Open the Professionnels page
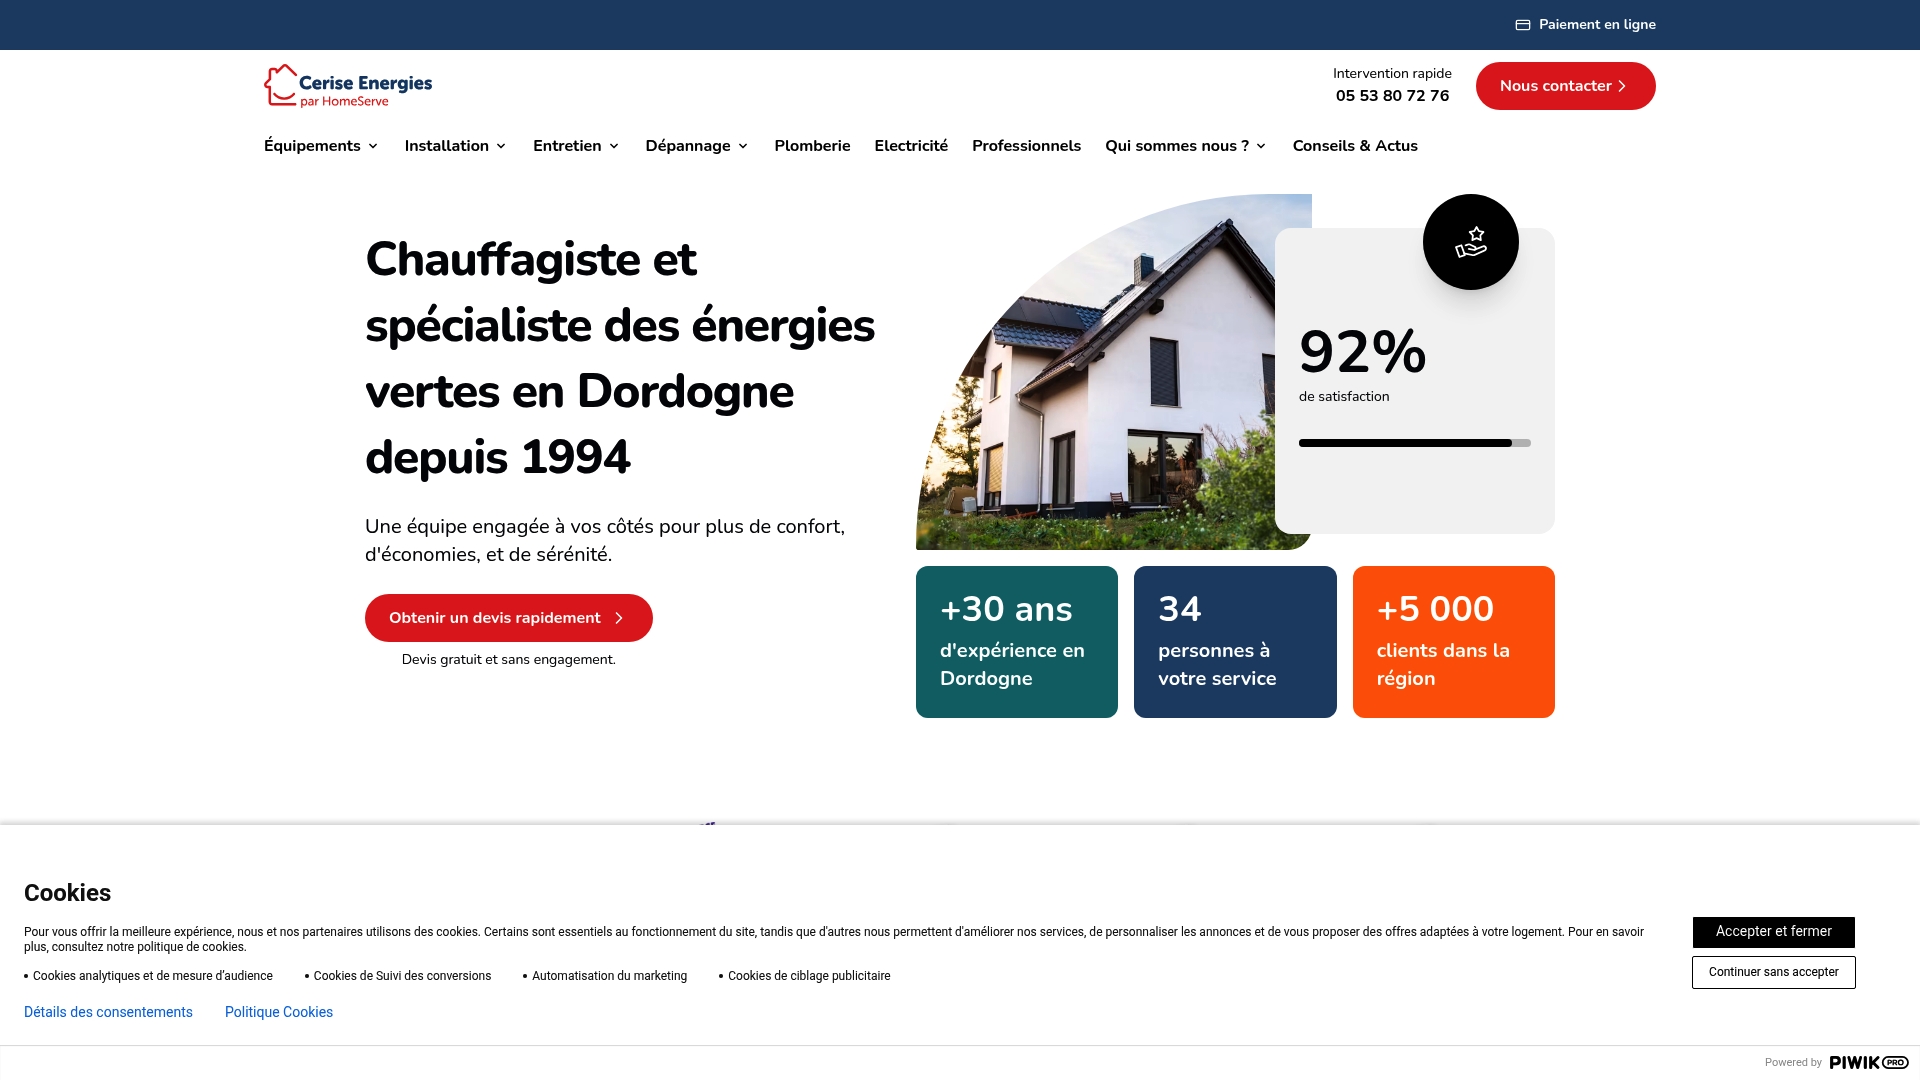This screenshot has width=1920, height=1080. pyautogui.click(x=1026, y=146)
